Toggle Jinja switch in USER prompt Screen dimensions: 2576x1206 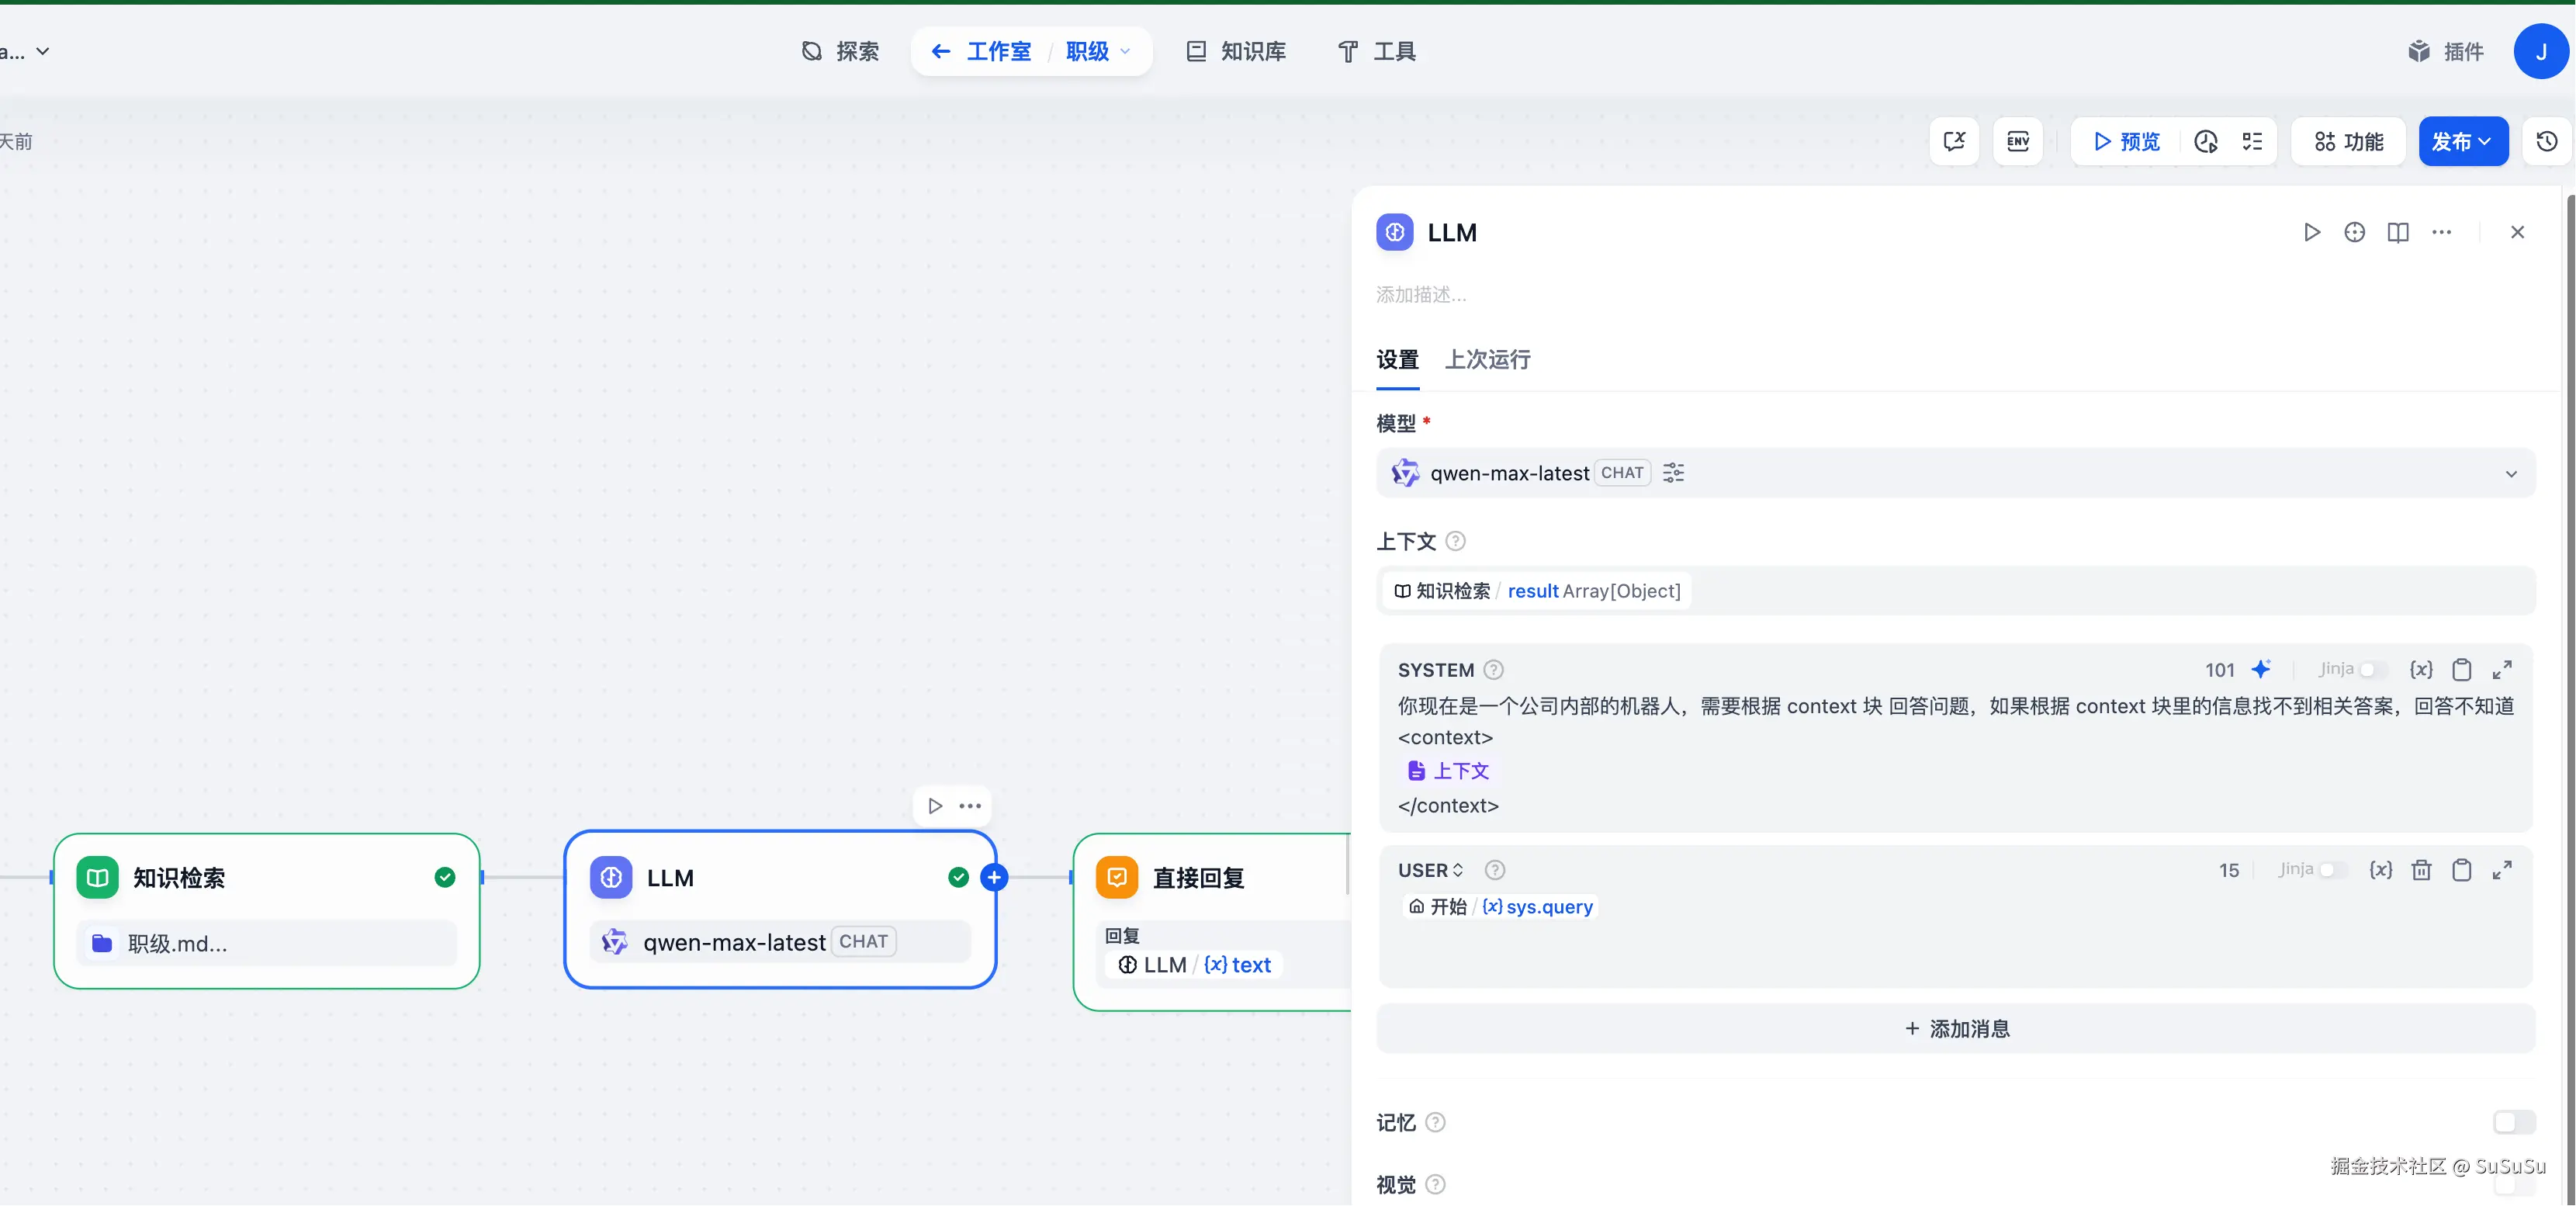[x=2332, y=870]
